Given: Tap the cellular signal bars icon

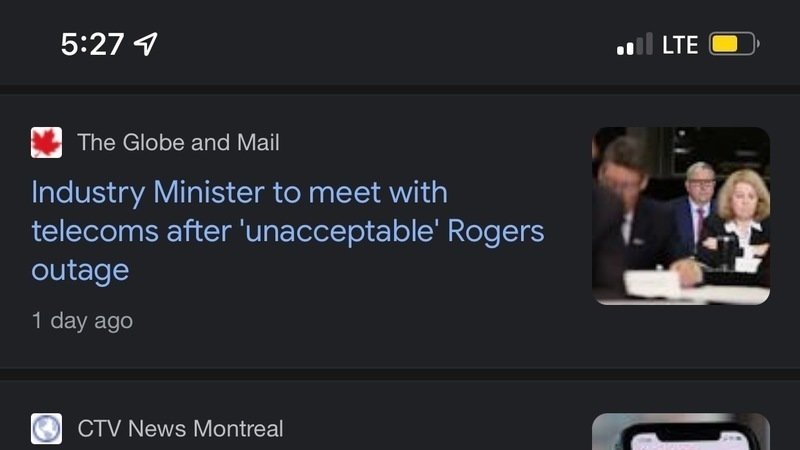Looking at the screenshot, I should [x=634, y=45].
